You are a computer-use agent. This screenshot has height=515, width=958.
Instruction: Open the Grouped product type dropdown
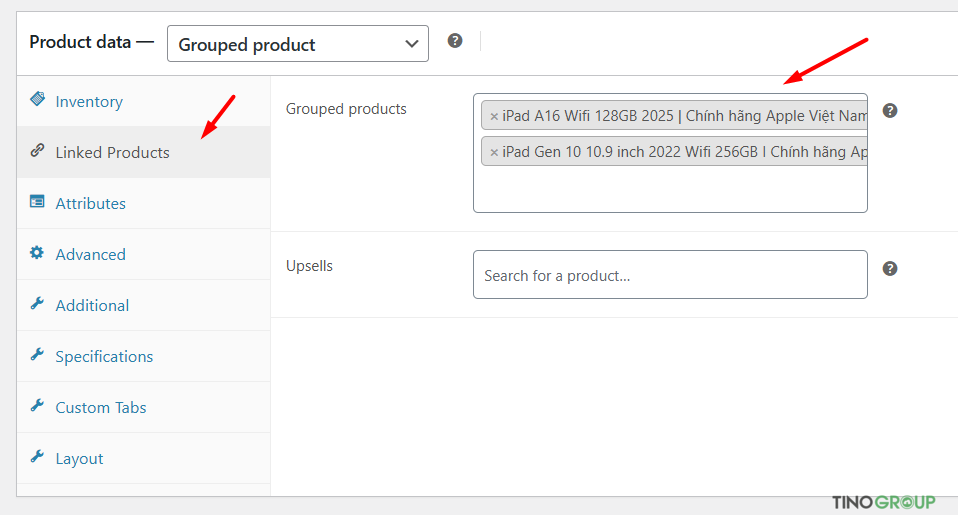(298, 43)
